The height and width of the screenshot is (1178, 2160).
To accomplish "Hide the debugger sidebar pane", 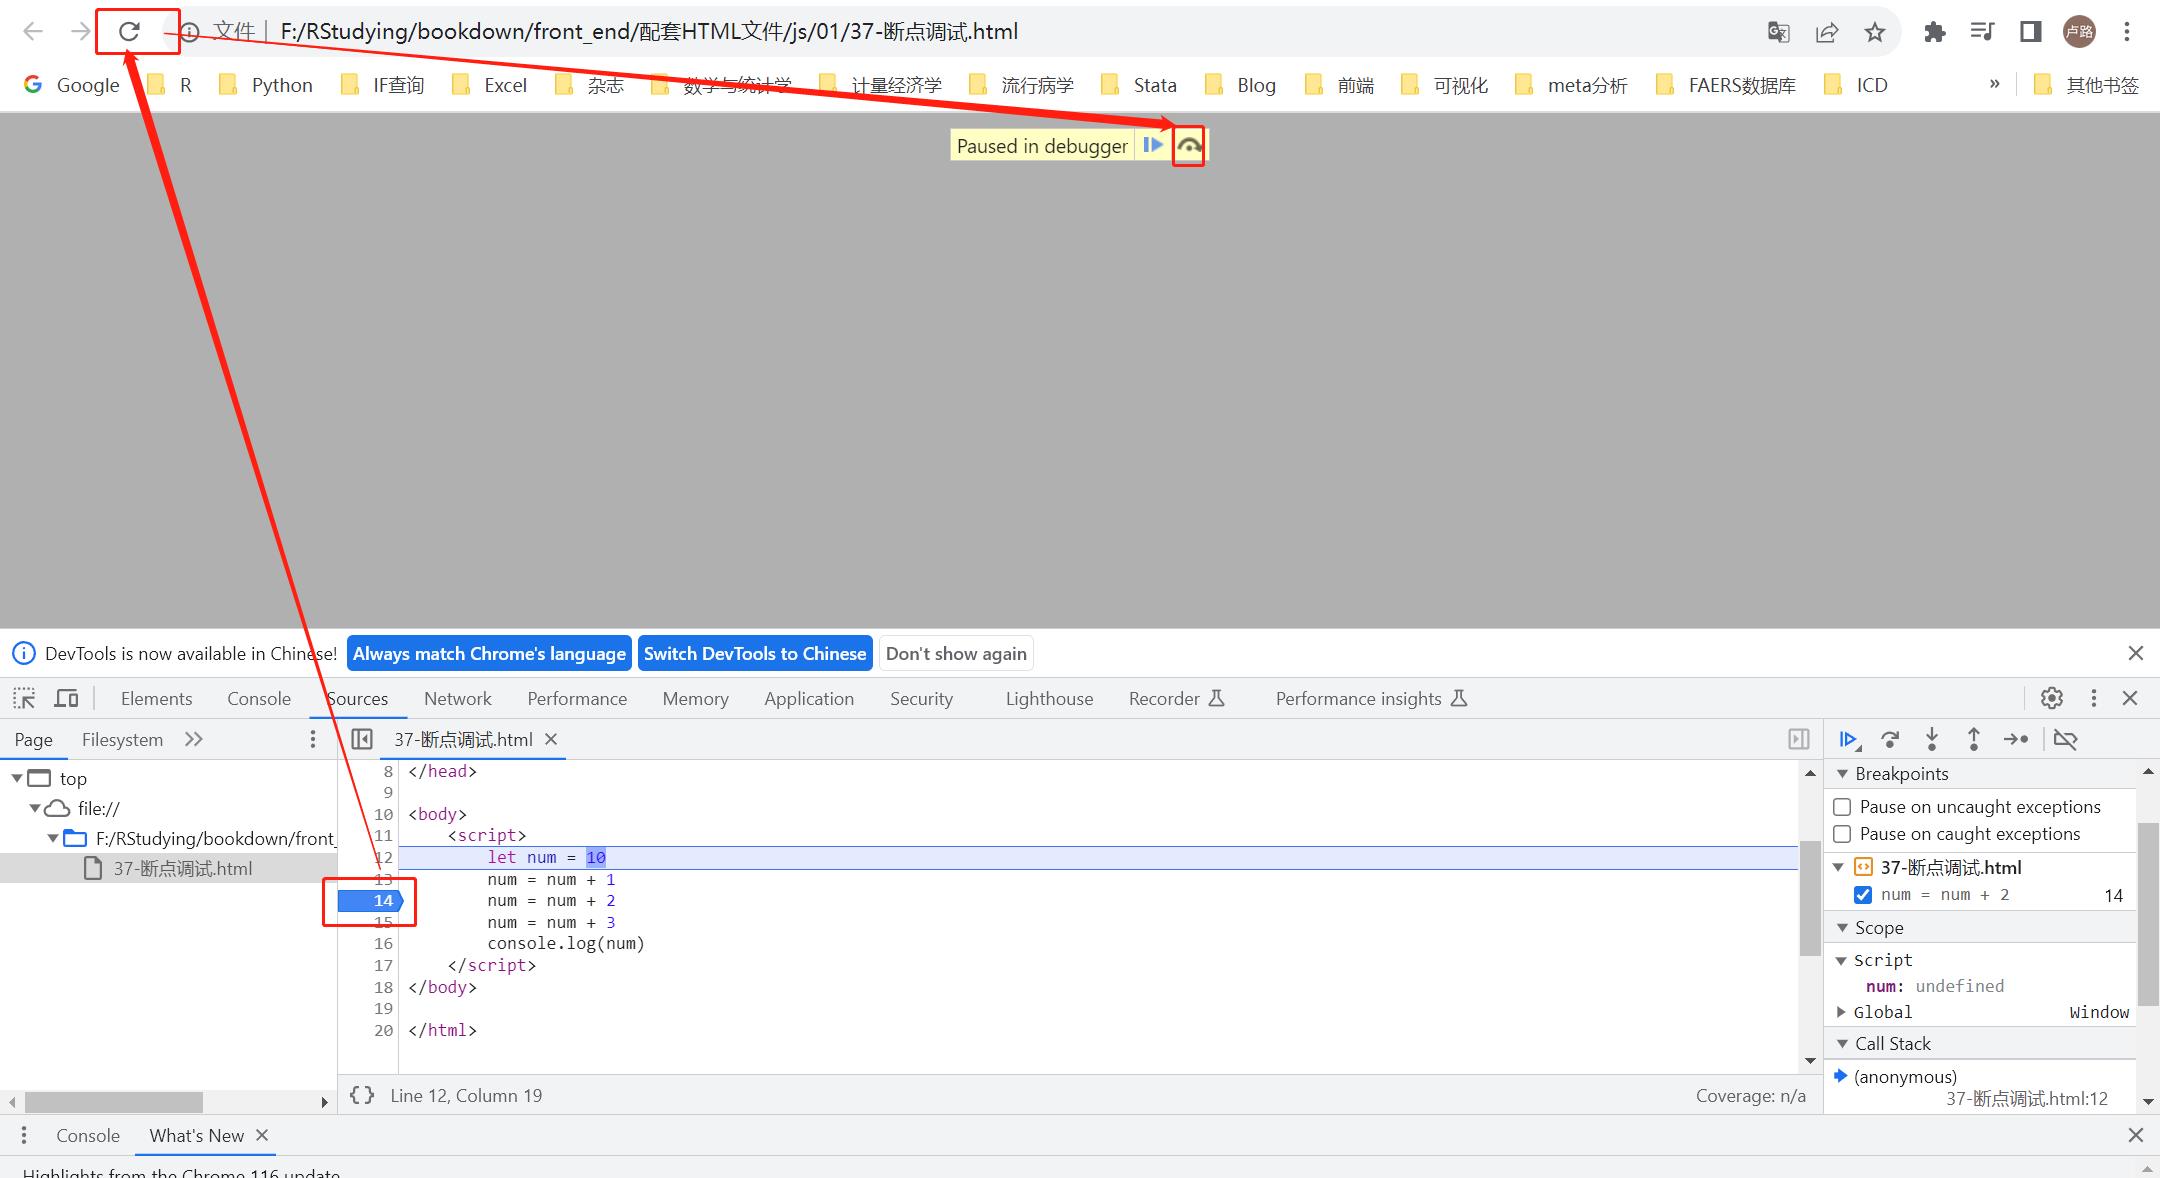I will click(x=1799, y=739).
